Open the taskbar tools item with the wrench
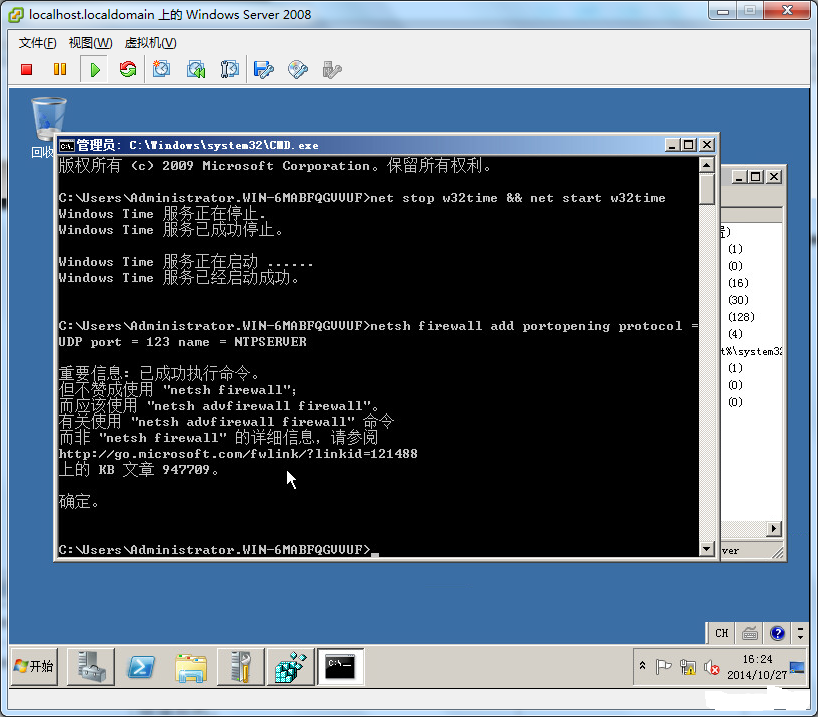 tap(240, 666)
